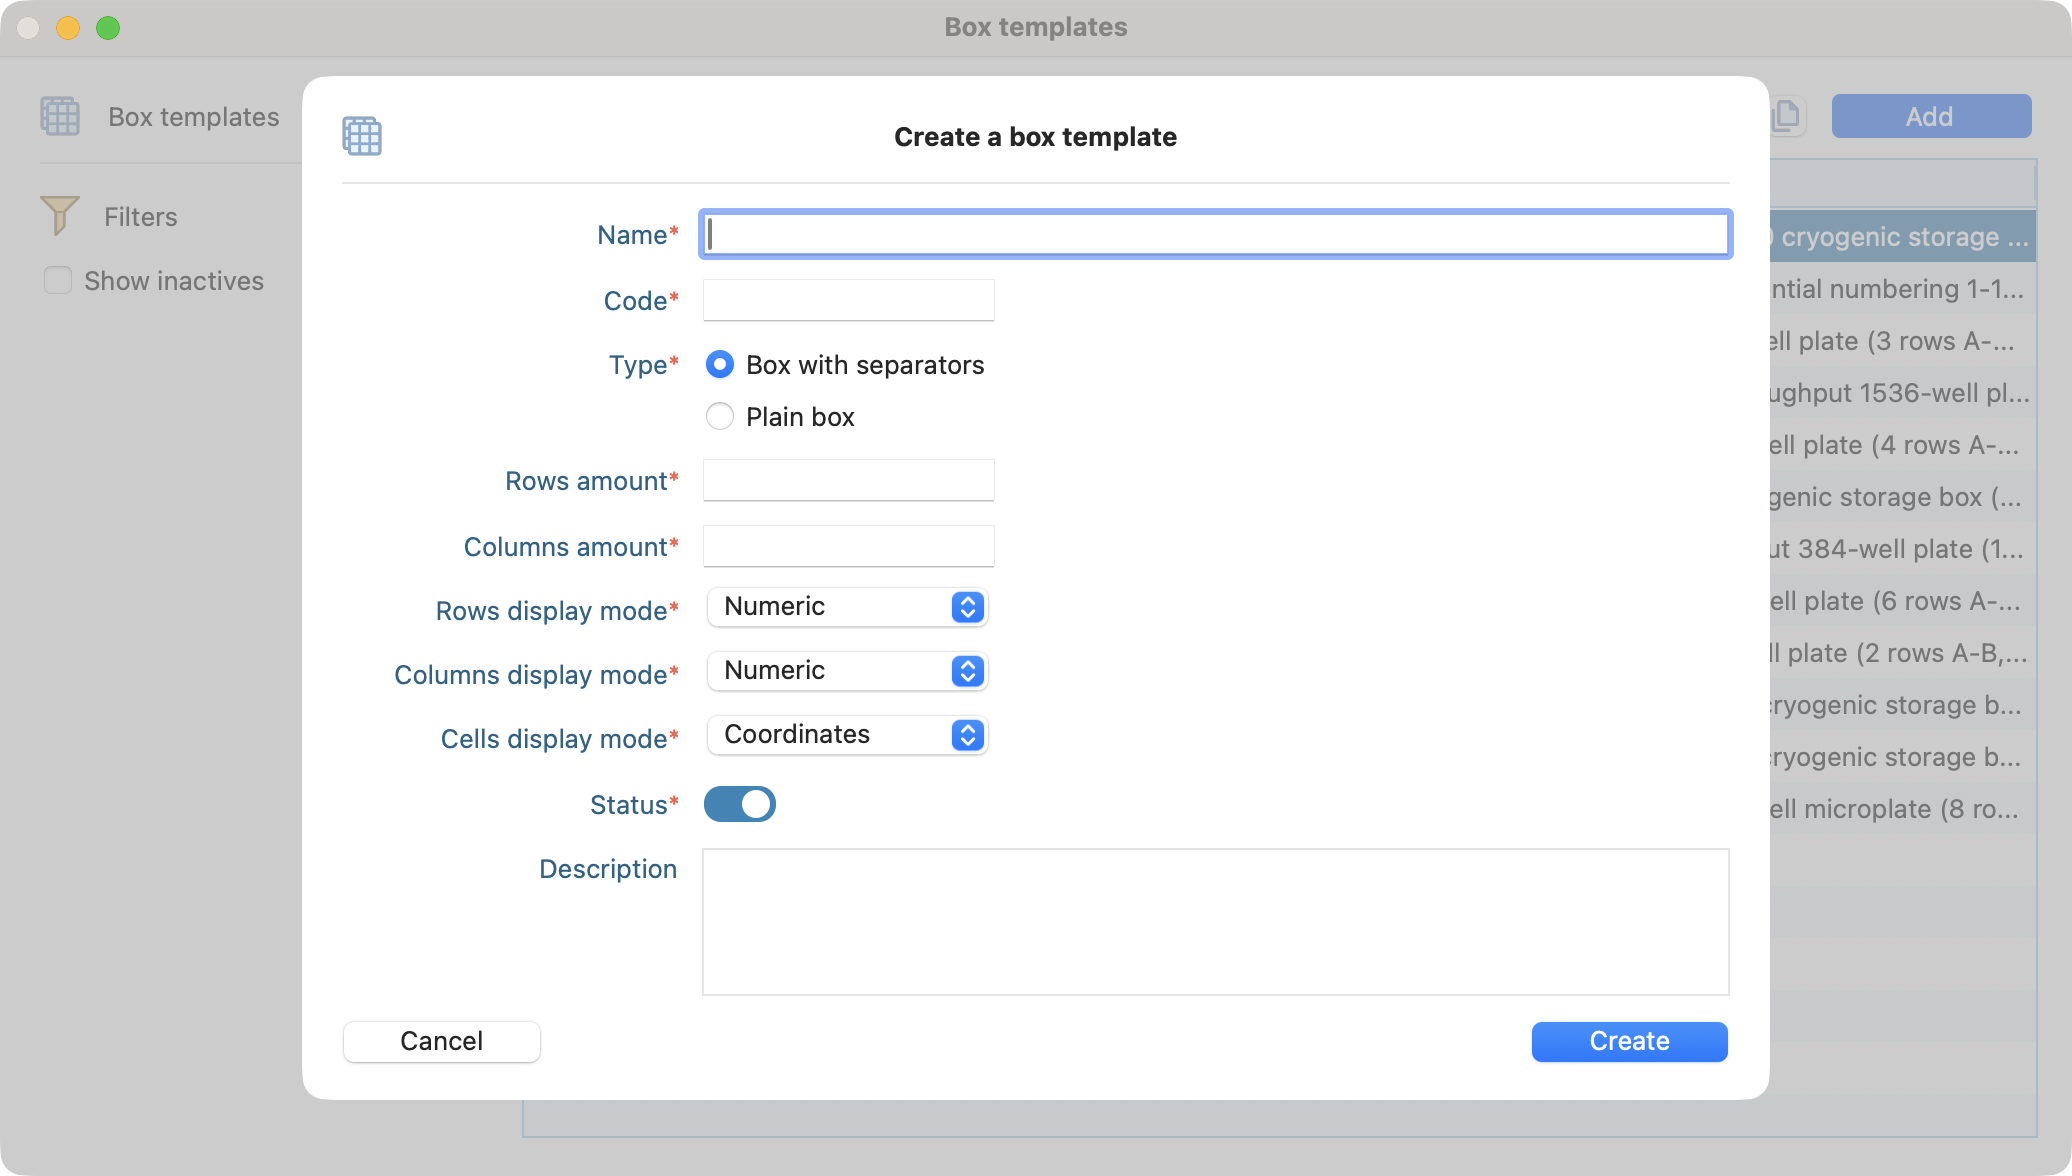Click the Add button in toolbar

(1930, 116)
